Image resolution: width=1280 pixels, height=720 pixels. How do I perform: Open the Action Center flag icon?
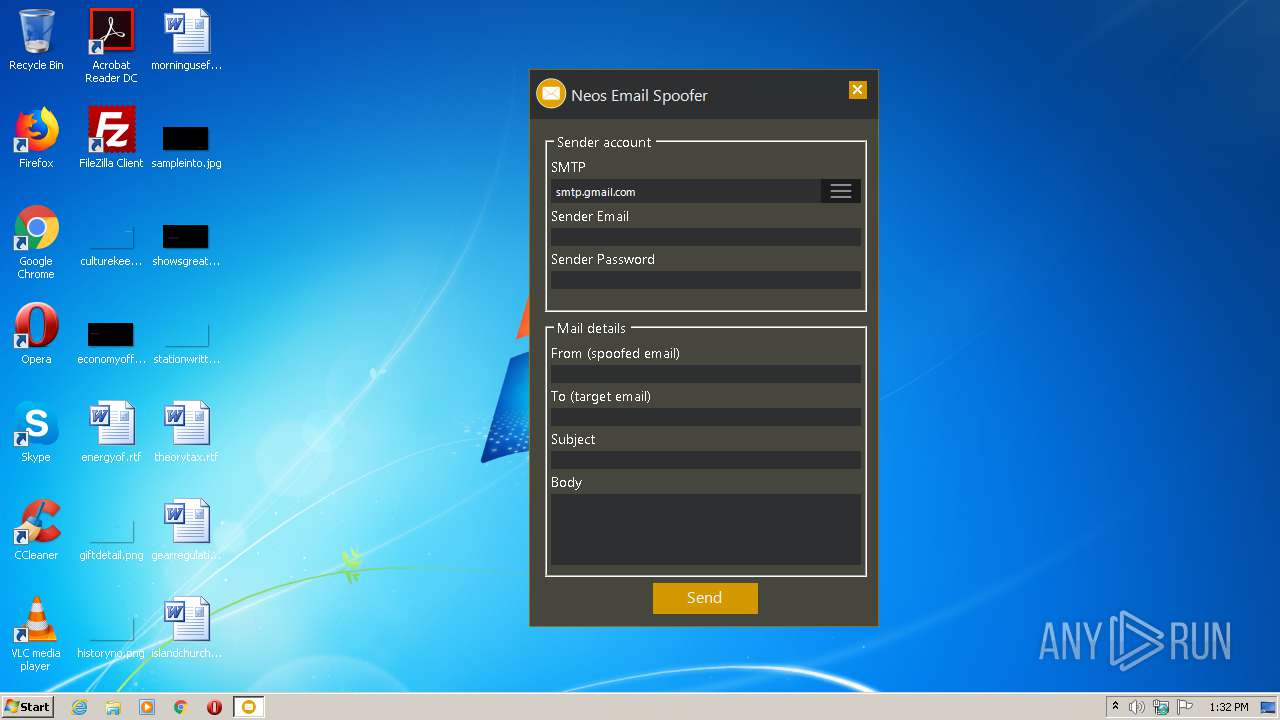[x=1185, y=707]
